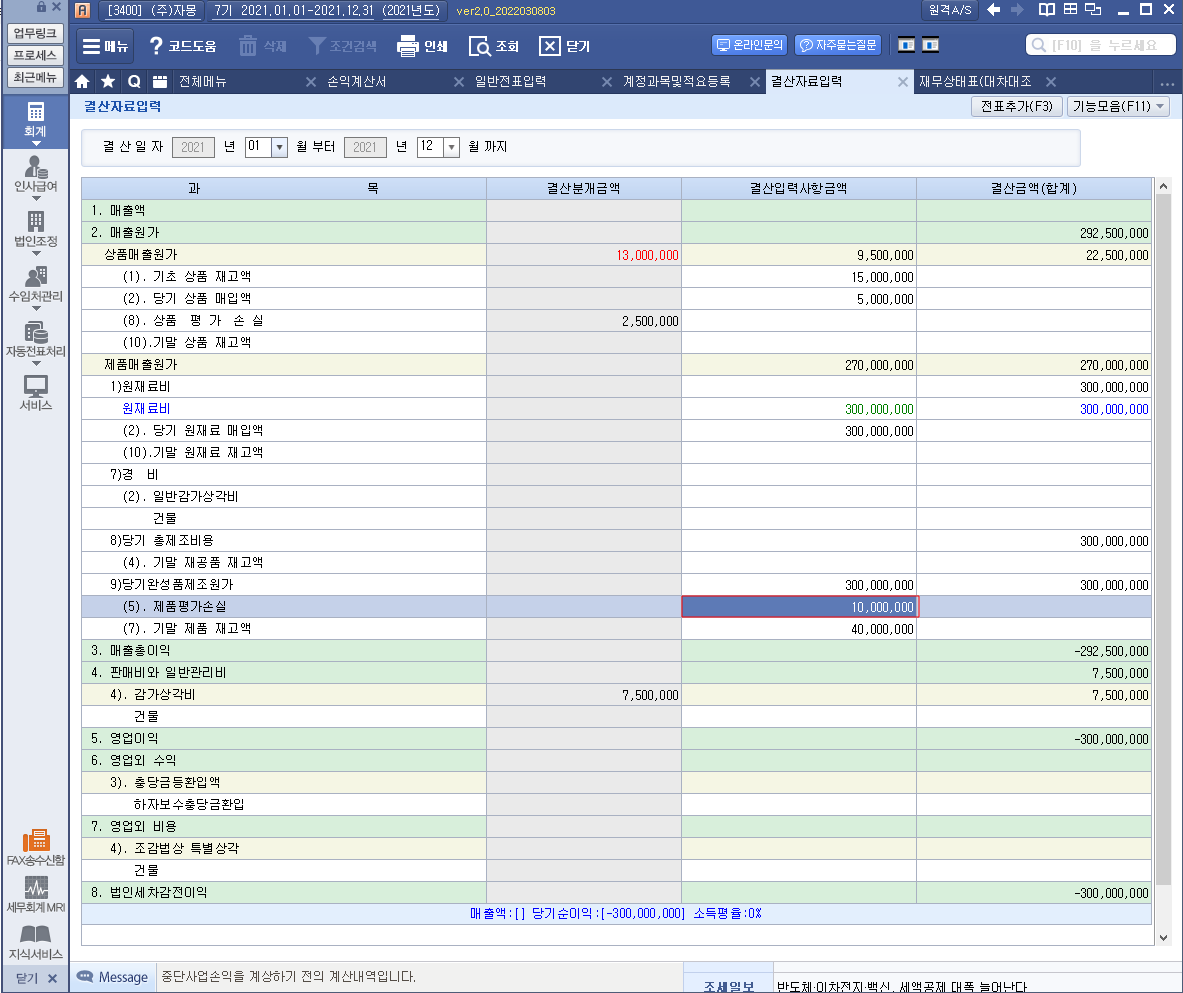Open the 회계 calculator module in sidebar

point(35,113)
